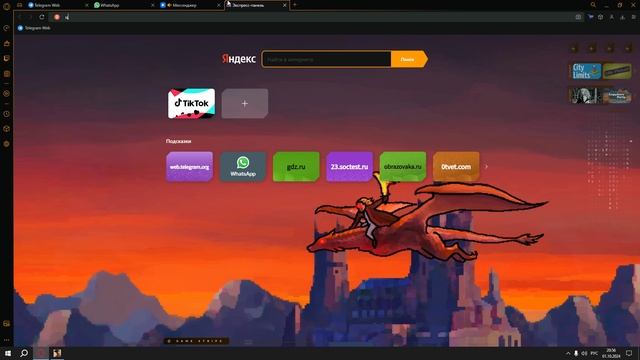Open the WhatsApp suggestion tile

243,167
